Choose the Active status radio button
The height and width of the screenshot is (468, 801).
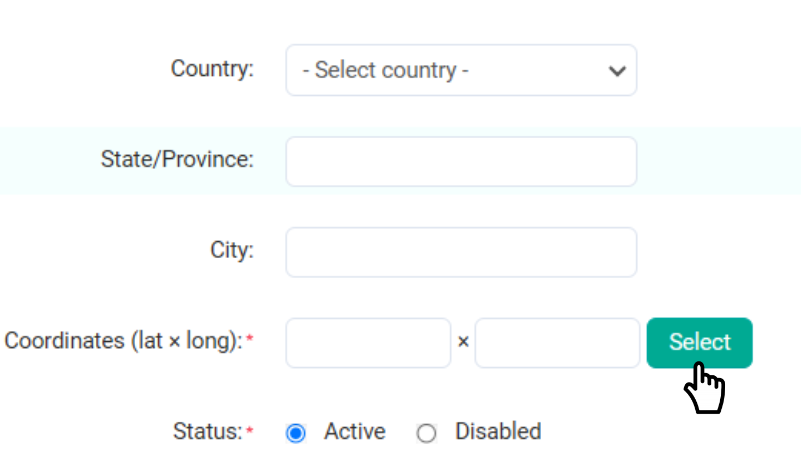295,433
